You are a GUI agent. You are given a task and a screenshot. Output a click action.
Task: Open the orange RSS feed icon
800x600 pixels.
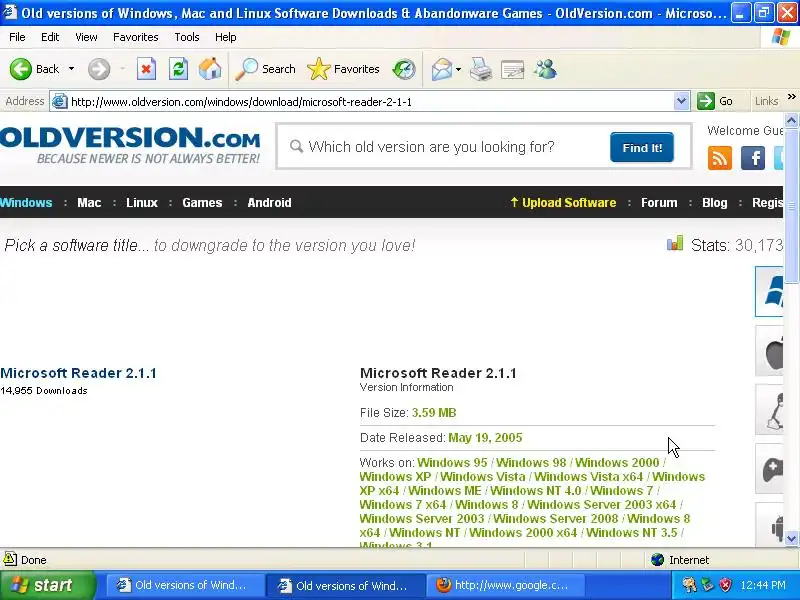pos(720,158)
